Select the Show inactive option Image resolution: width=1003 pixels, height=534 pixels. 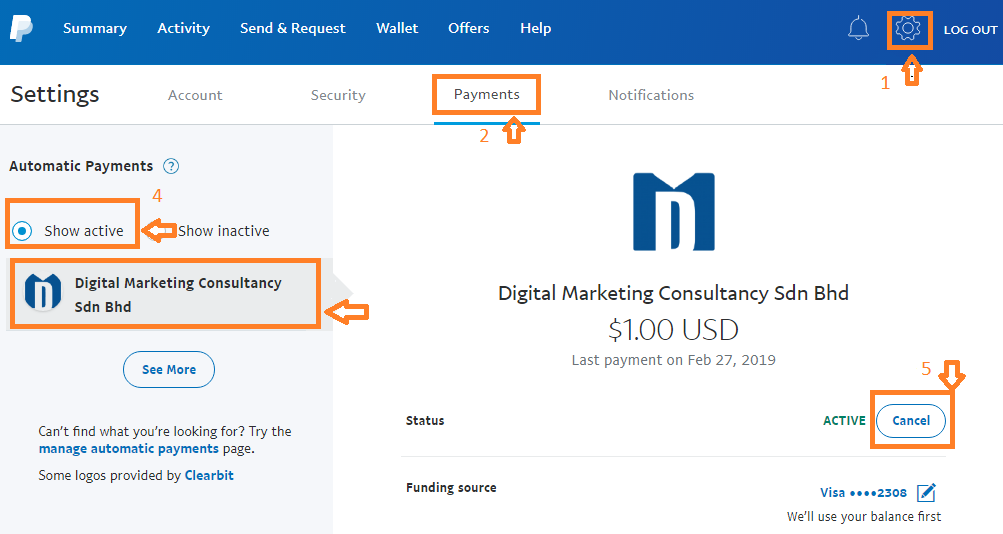tap(223, 231)
